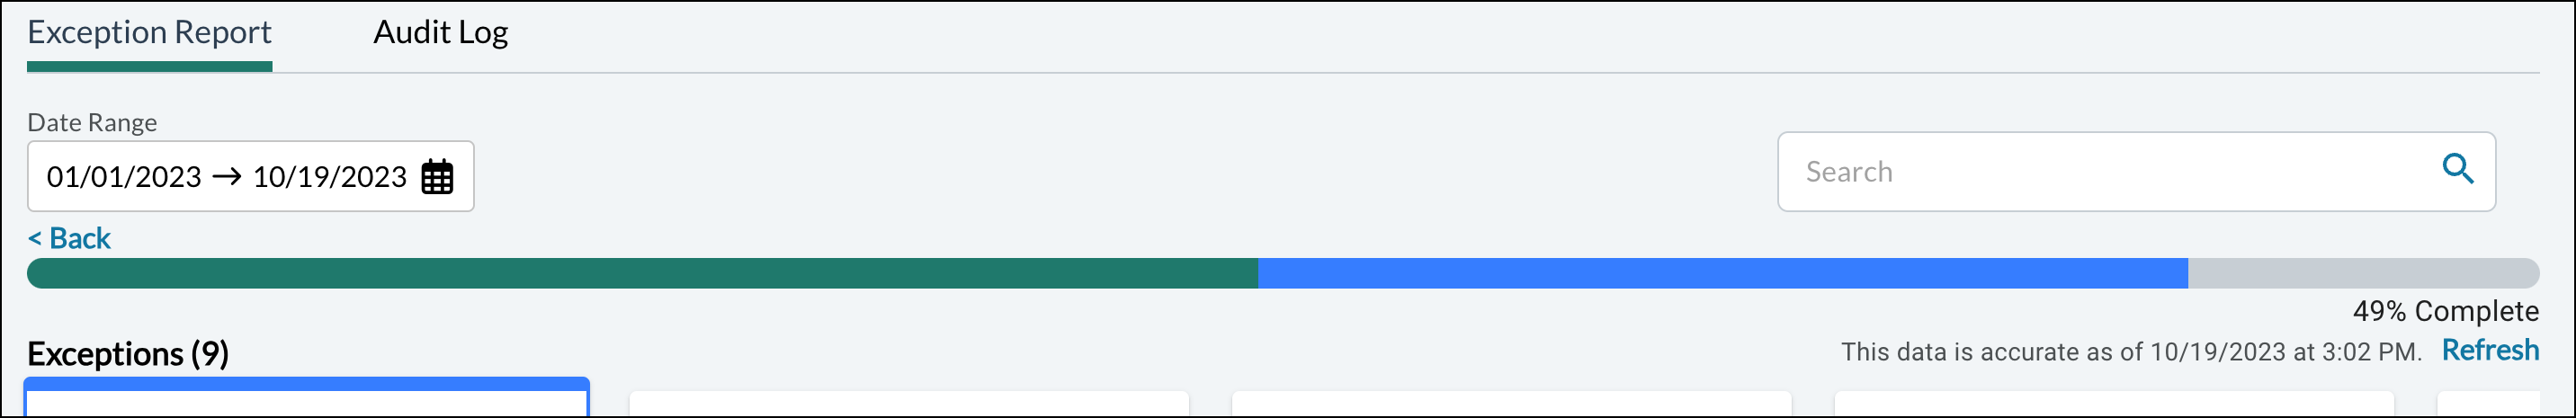Open the Audit Log tab
This screenshot has width=2576, height=418.
pos(440,33)
